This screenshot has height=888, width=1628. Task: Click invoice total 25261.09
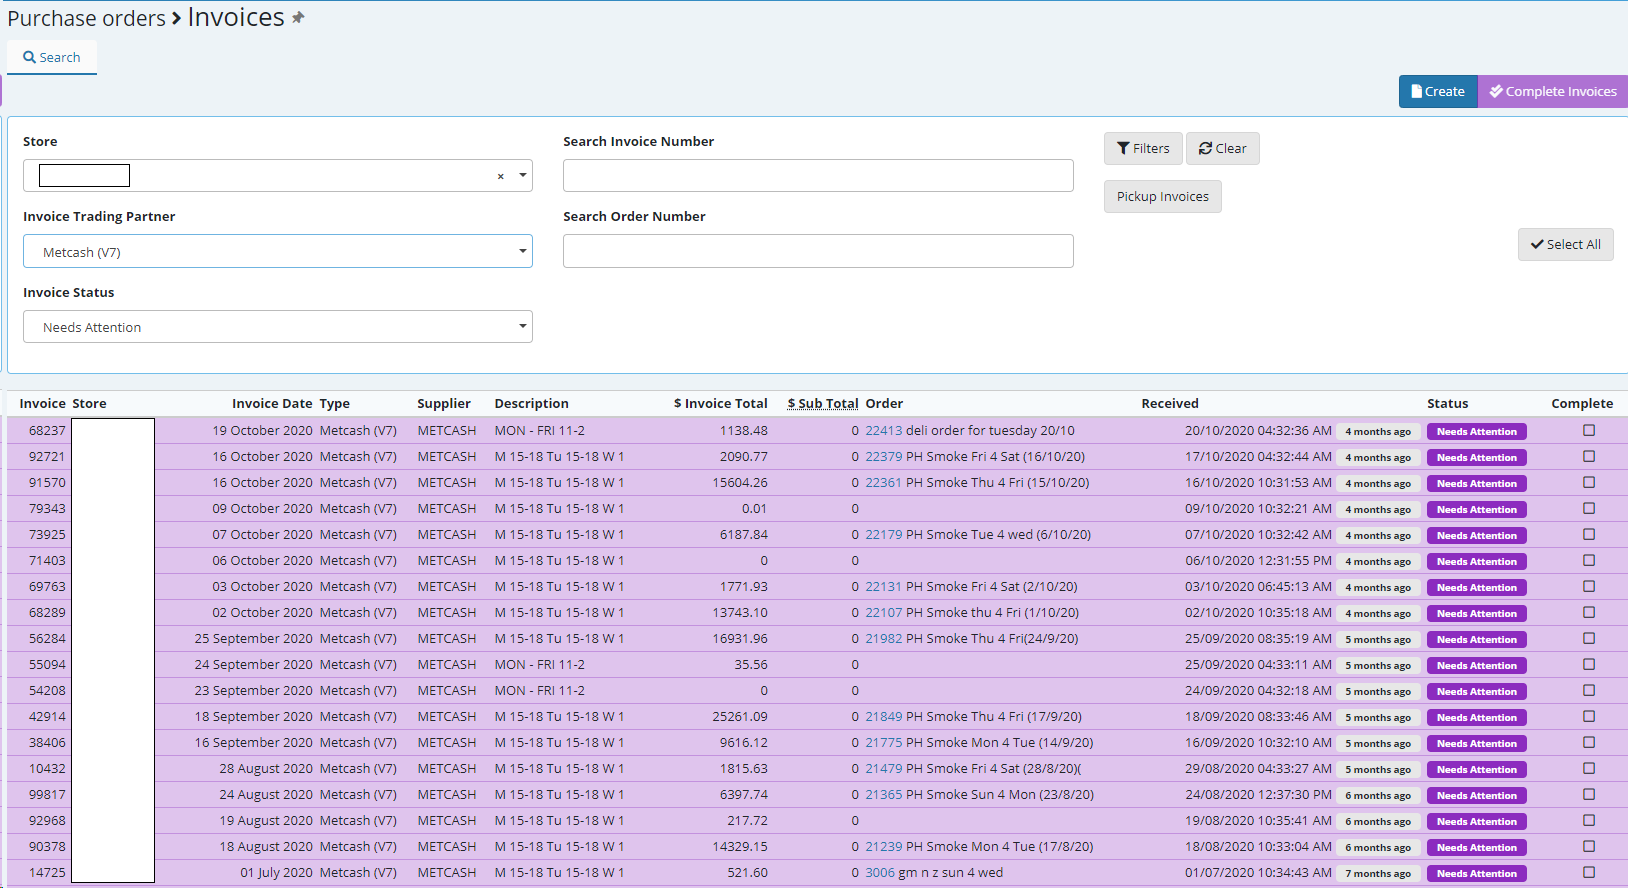pos(740,717)
